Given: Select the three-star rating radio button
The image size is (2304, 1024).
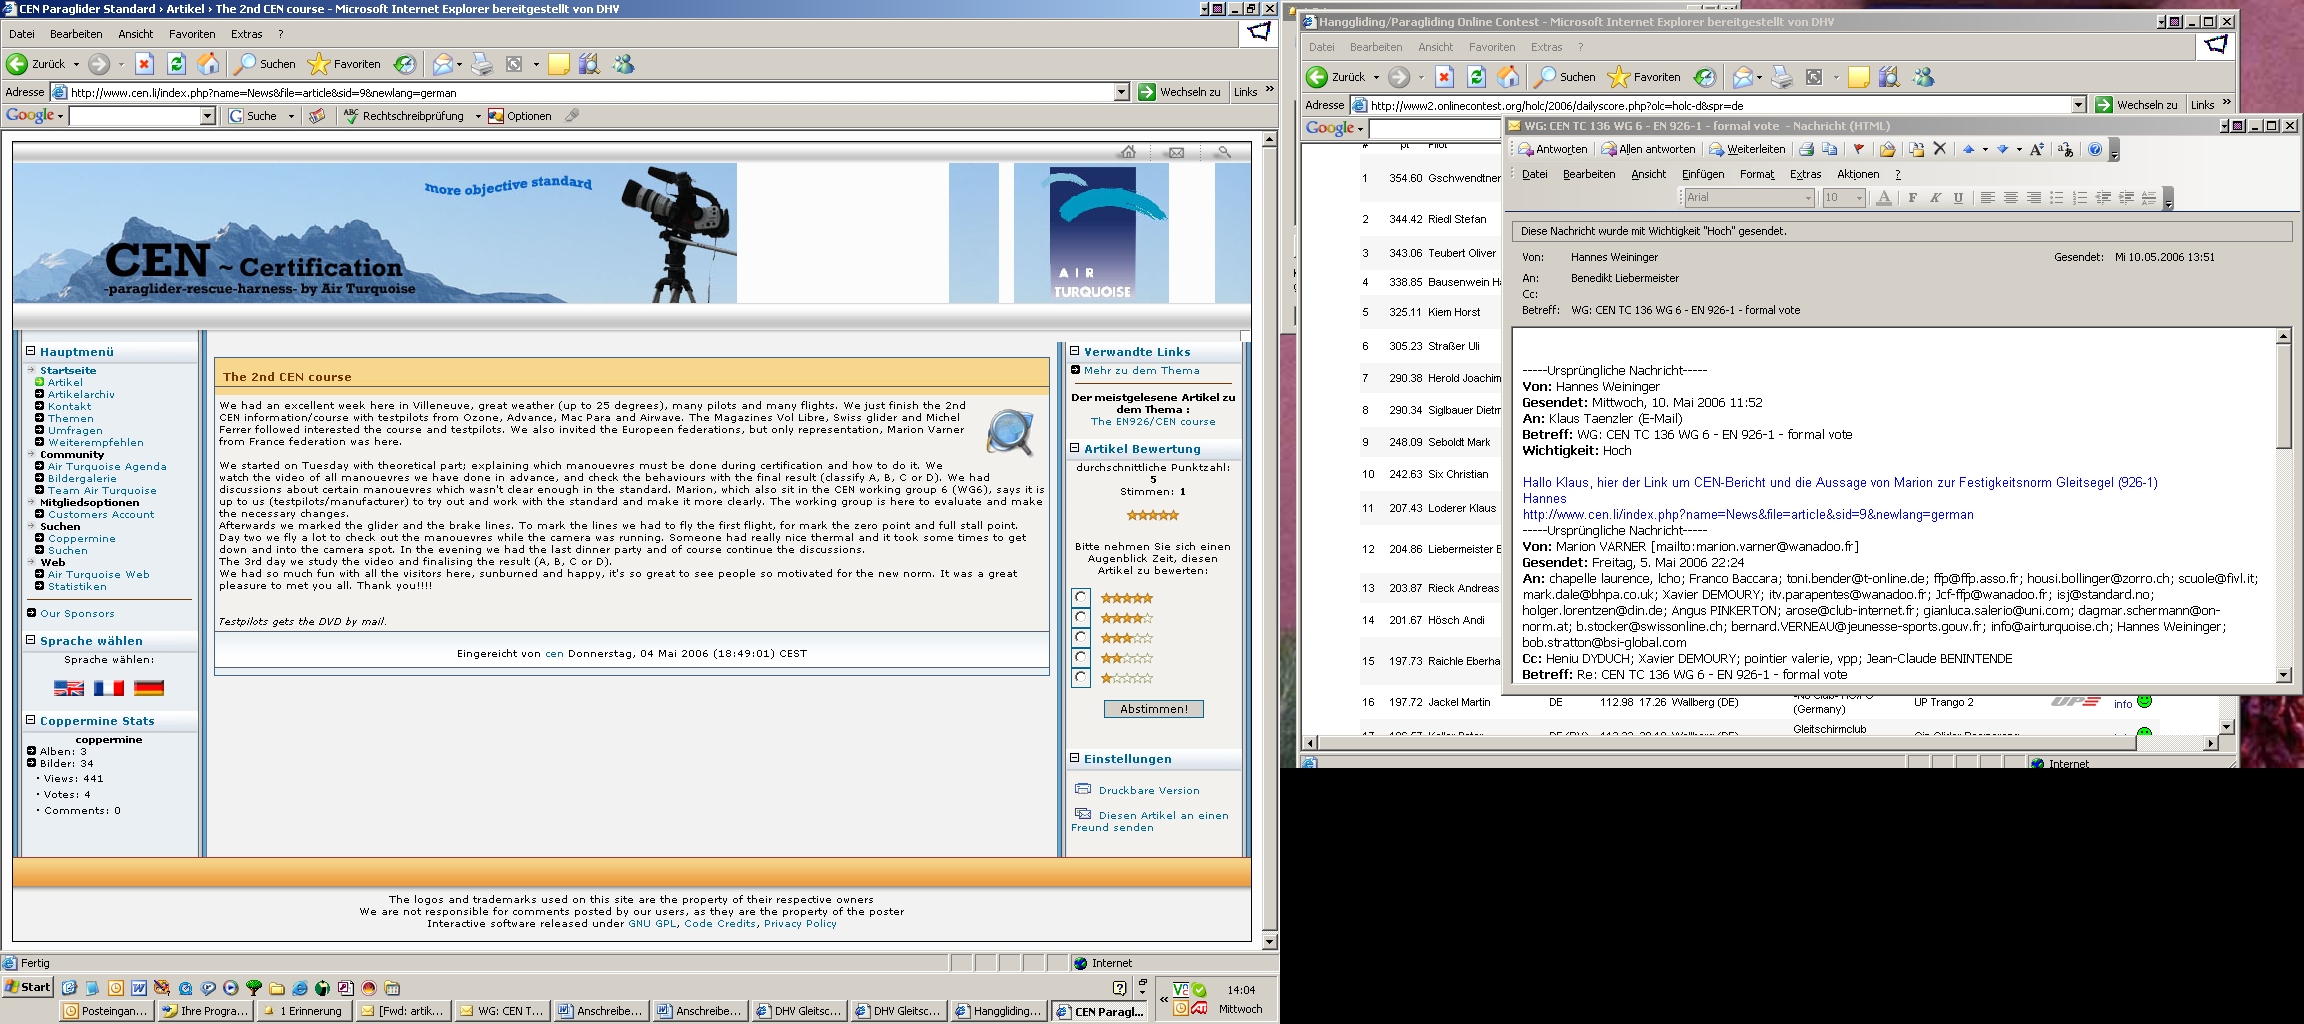Looking at the screenshot, I should point(1081,638).
